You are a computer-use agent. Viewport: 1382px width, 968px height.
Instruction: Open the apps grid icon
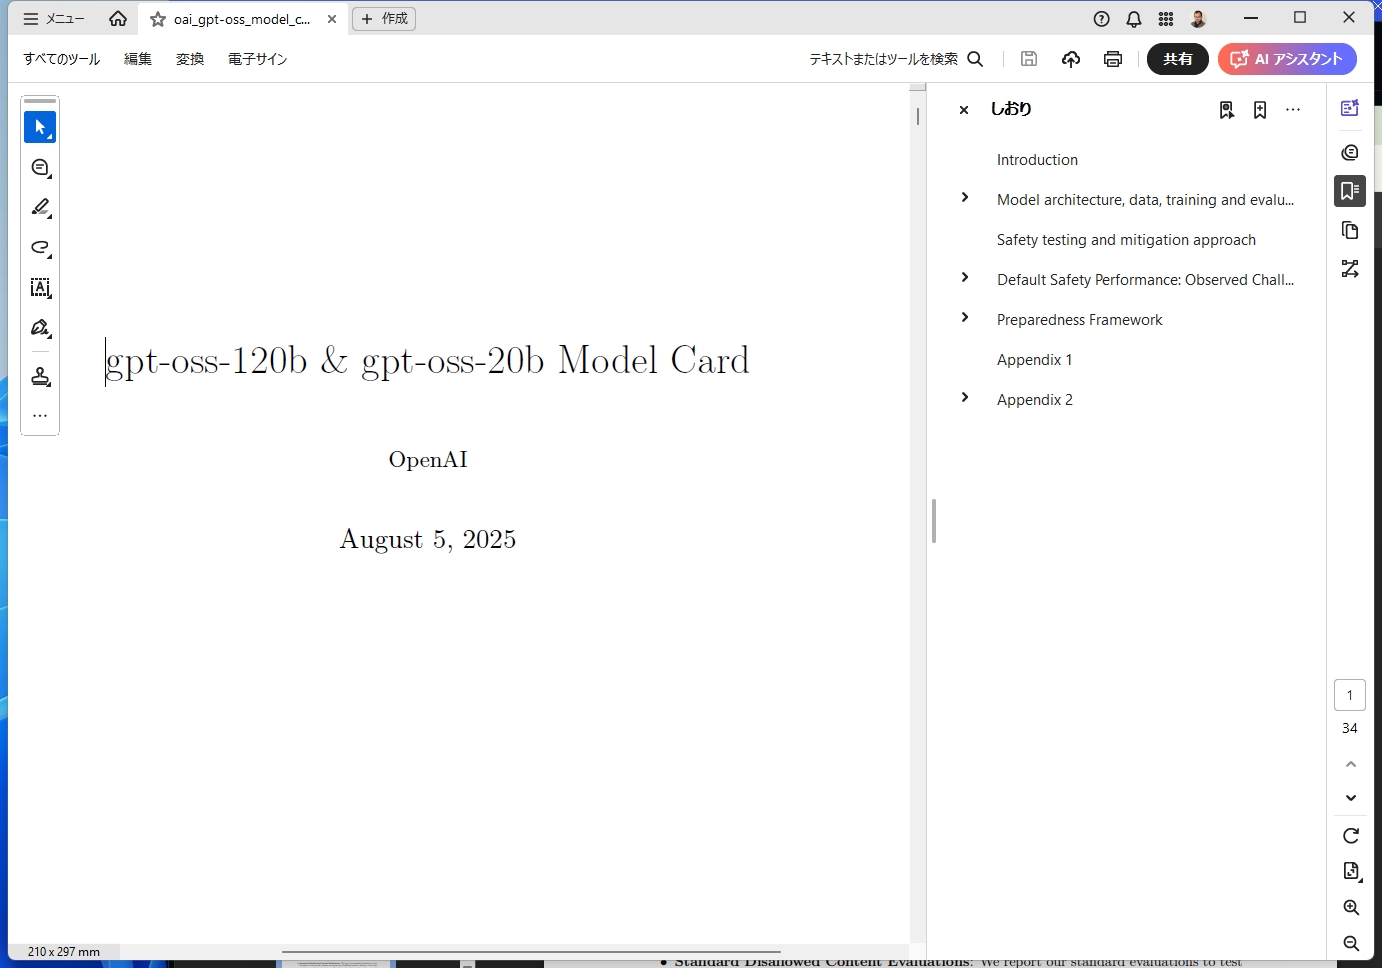(1166, 19)
